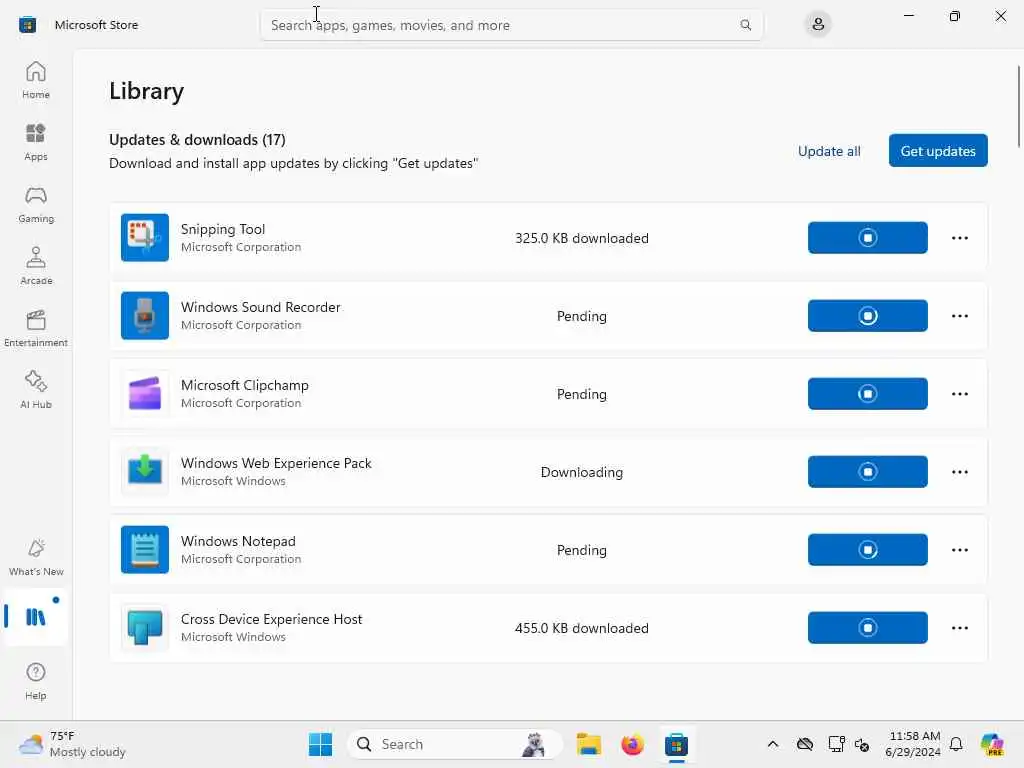This screenshot has height=768, width=1024.
Task: Open the Windows Notepad name
Action: [x=238, y=541]
